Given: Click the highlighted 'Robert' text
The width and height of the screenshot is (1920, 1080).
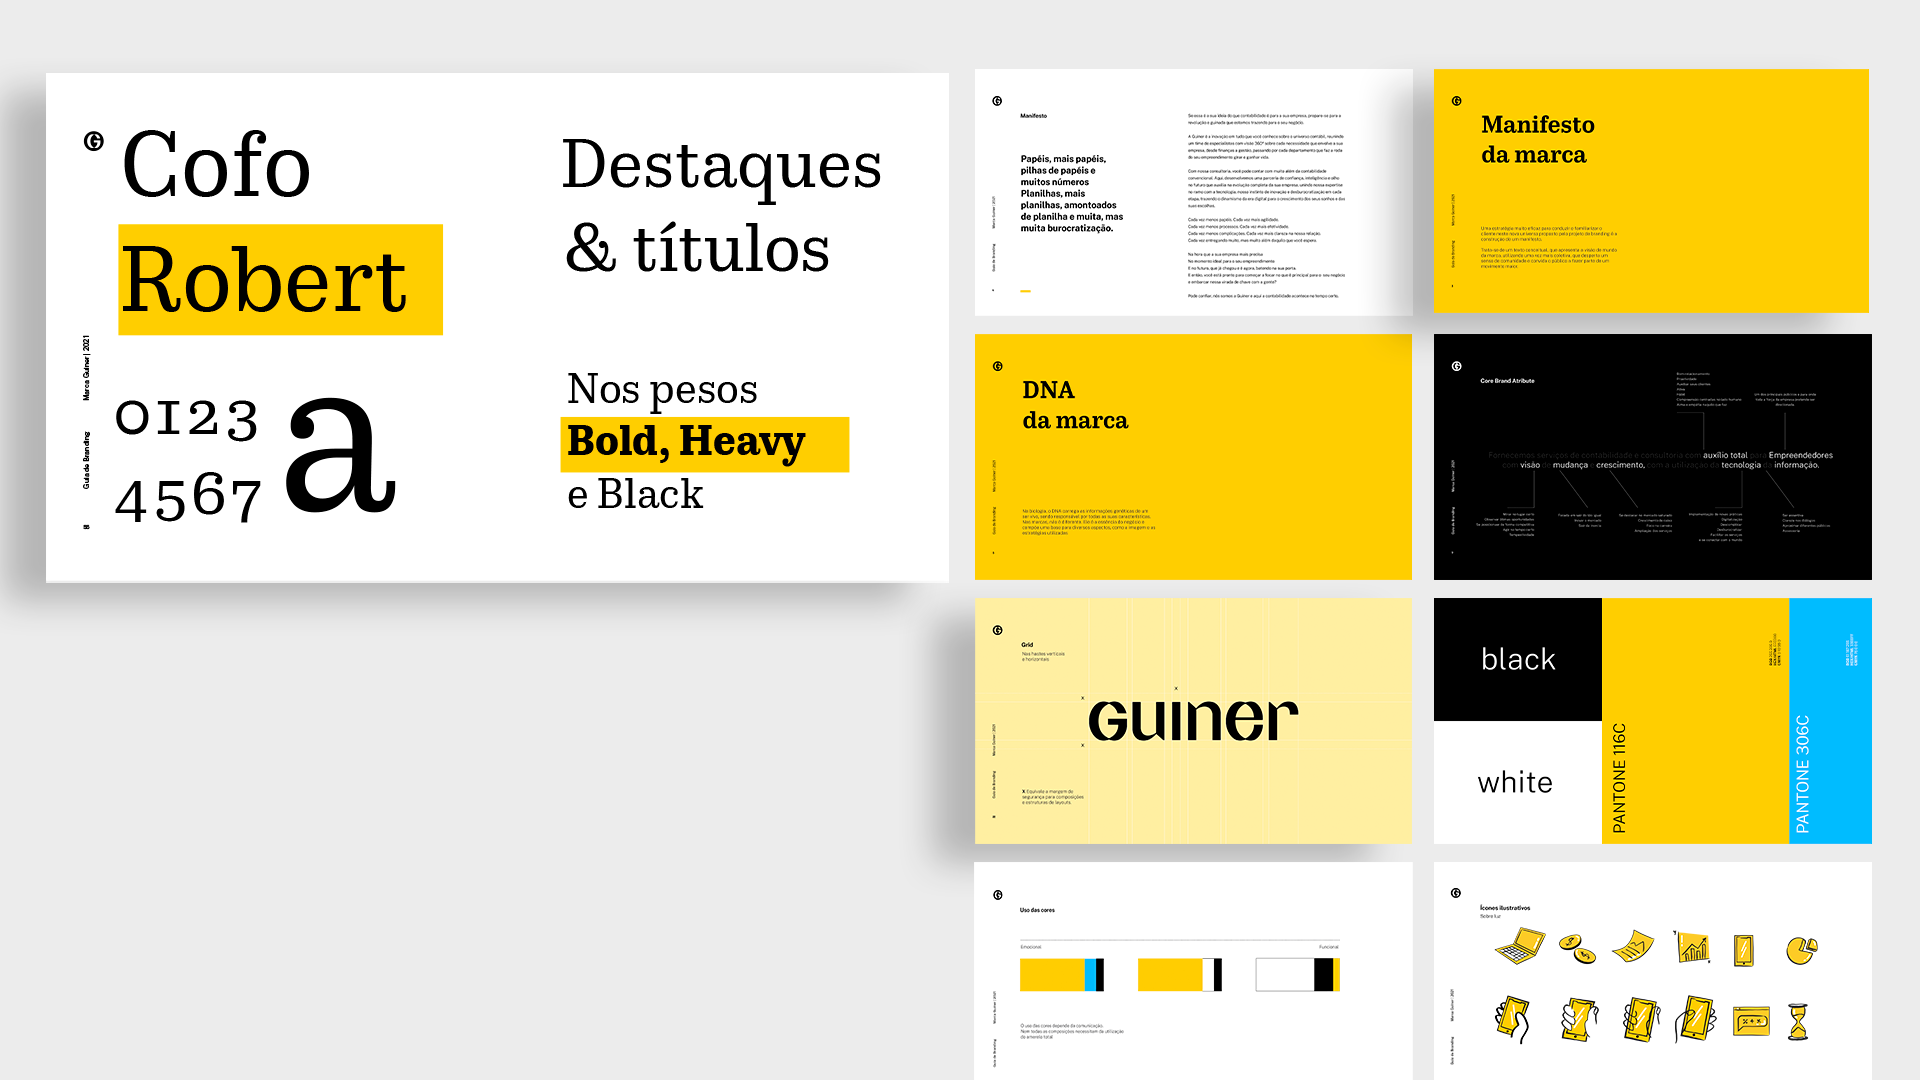Looking at the screenshot, I should (264, 281).
